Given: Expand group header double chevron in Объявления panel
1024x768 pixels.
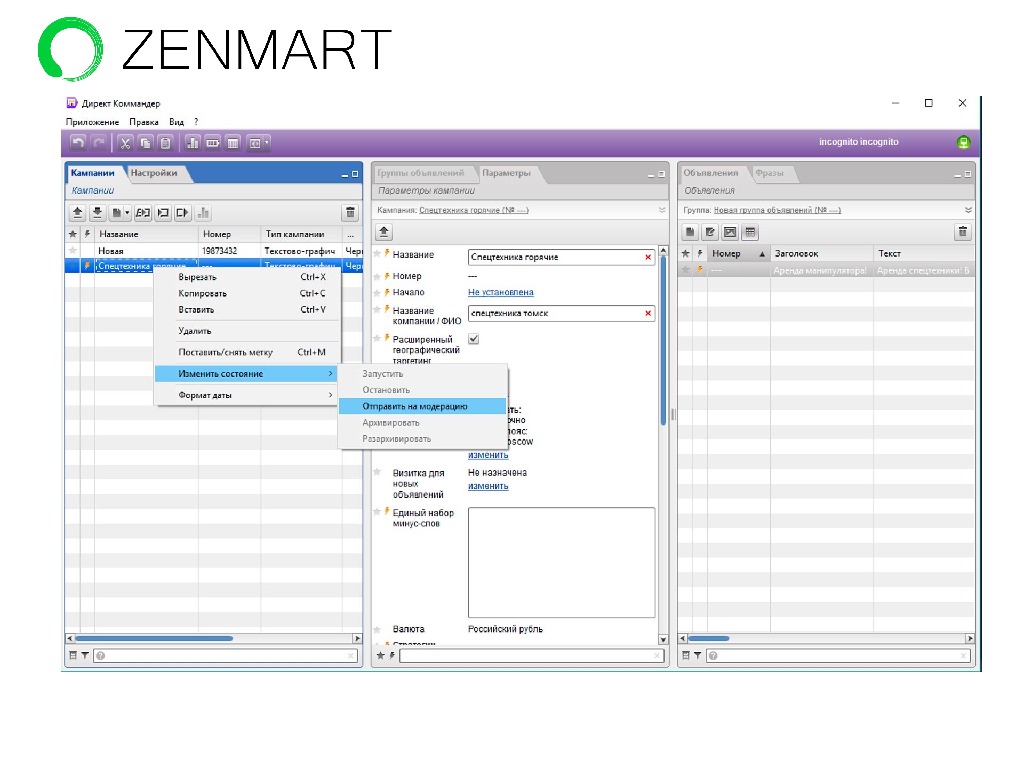Looking at the screenshot, I should pyautogui.click(x=968, y=210).
